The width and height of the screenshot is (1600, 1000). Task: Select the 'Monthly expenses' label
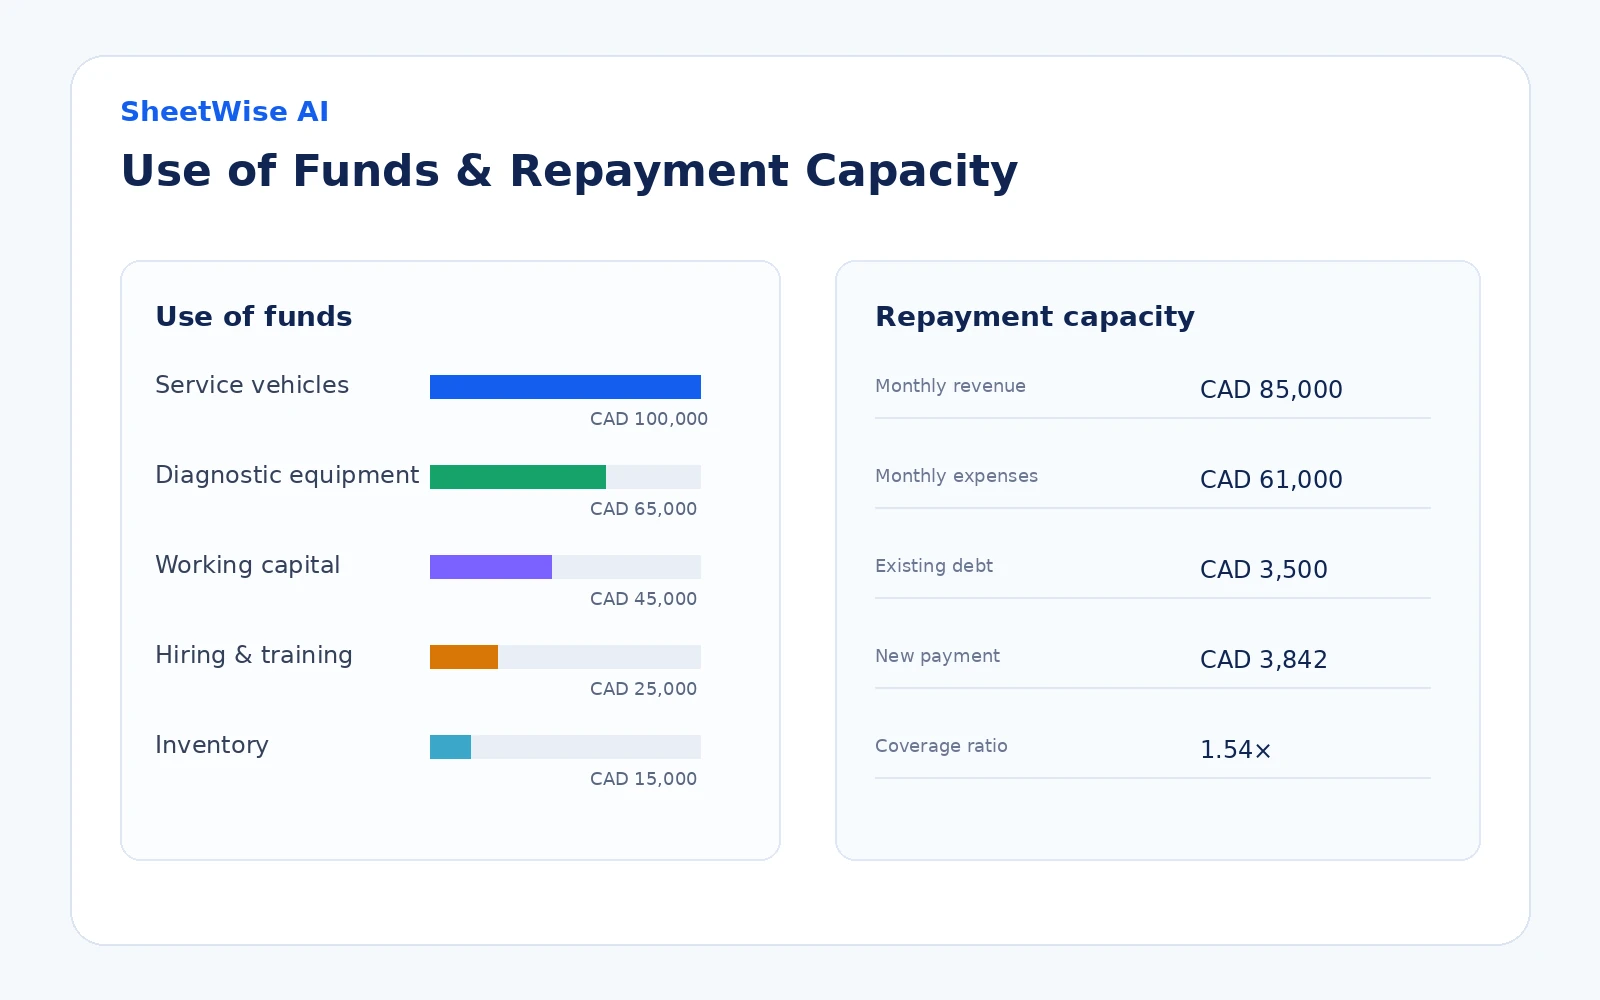(x=956, y=476)
